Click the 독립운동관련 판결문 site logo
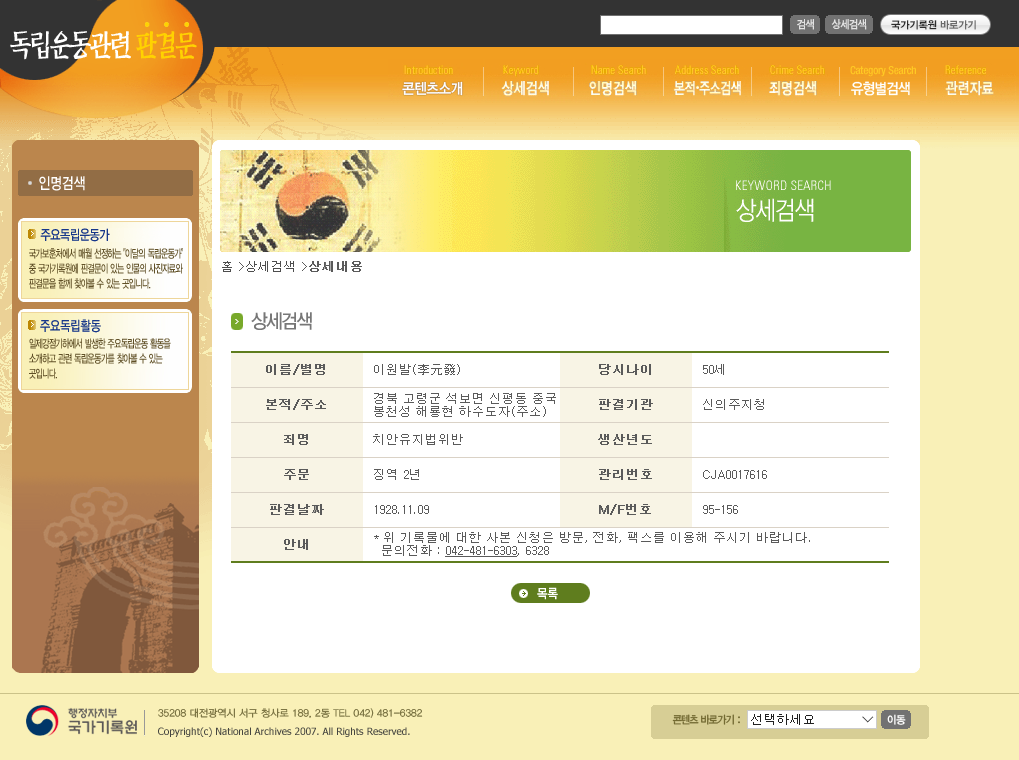 coord(103,43)
